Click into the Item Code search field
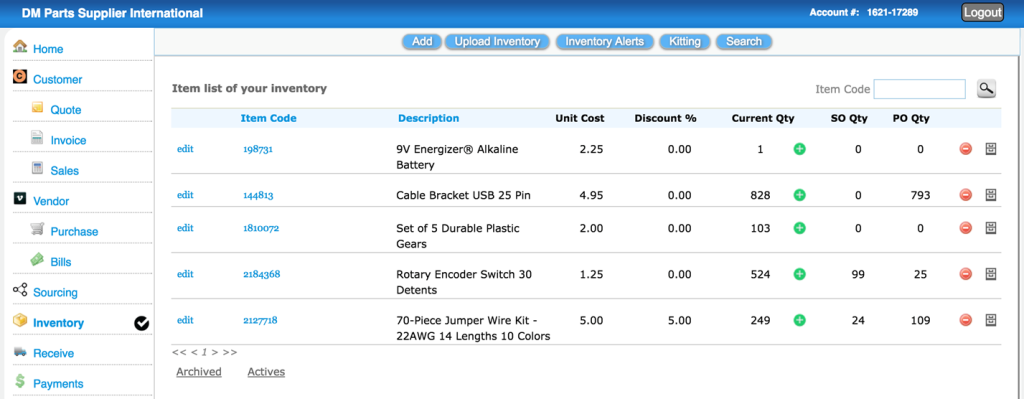Screen dimensions: 1024x399 click(x=920, y=89)
